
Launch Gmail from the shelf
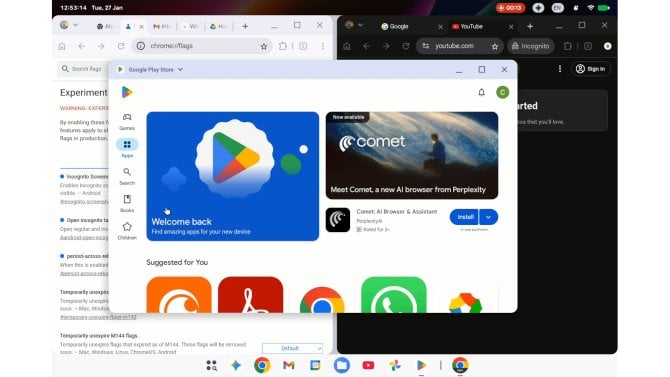[289, 365]
